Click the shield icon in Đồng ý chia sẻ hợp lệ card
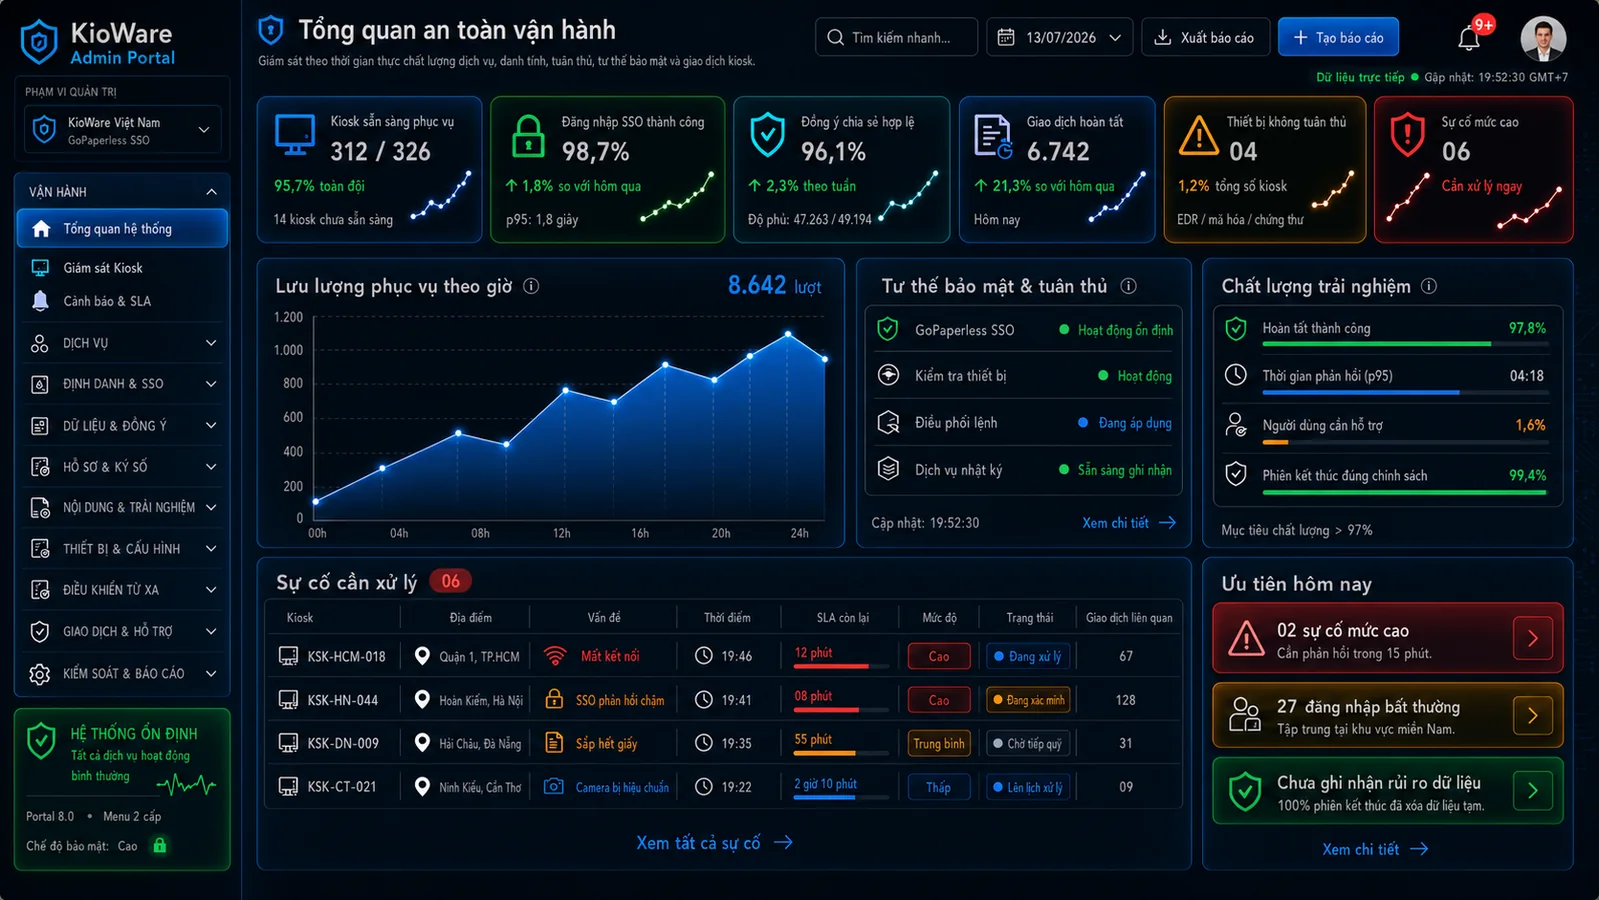 767,135
